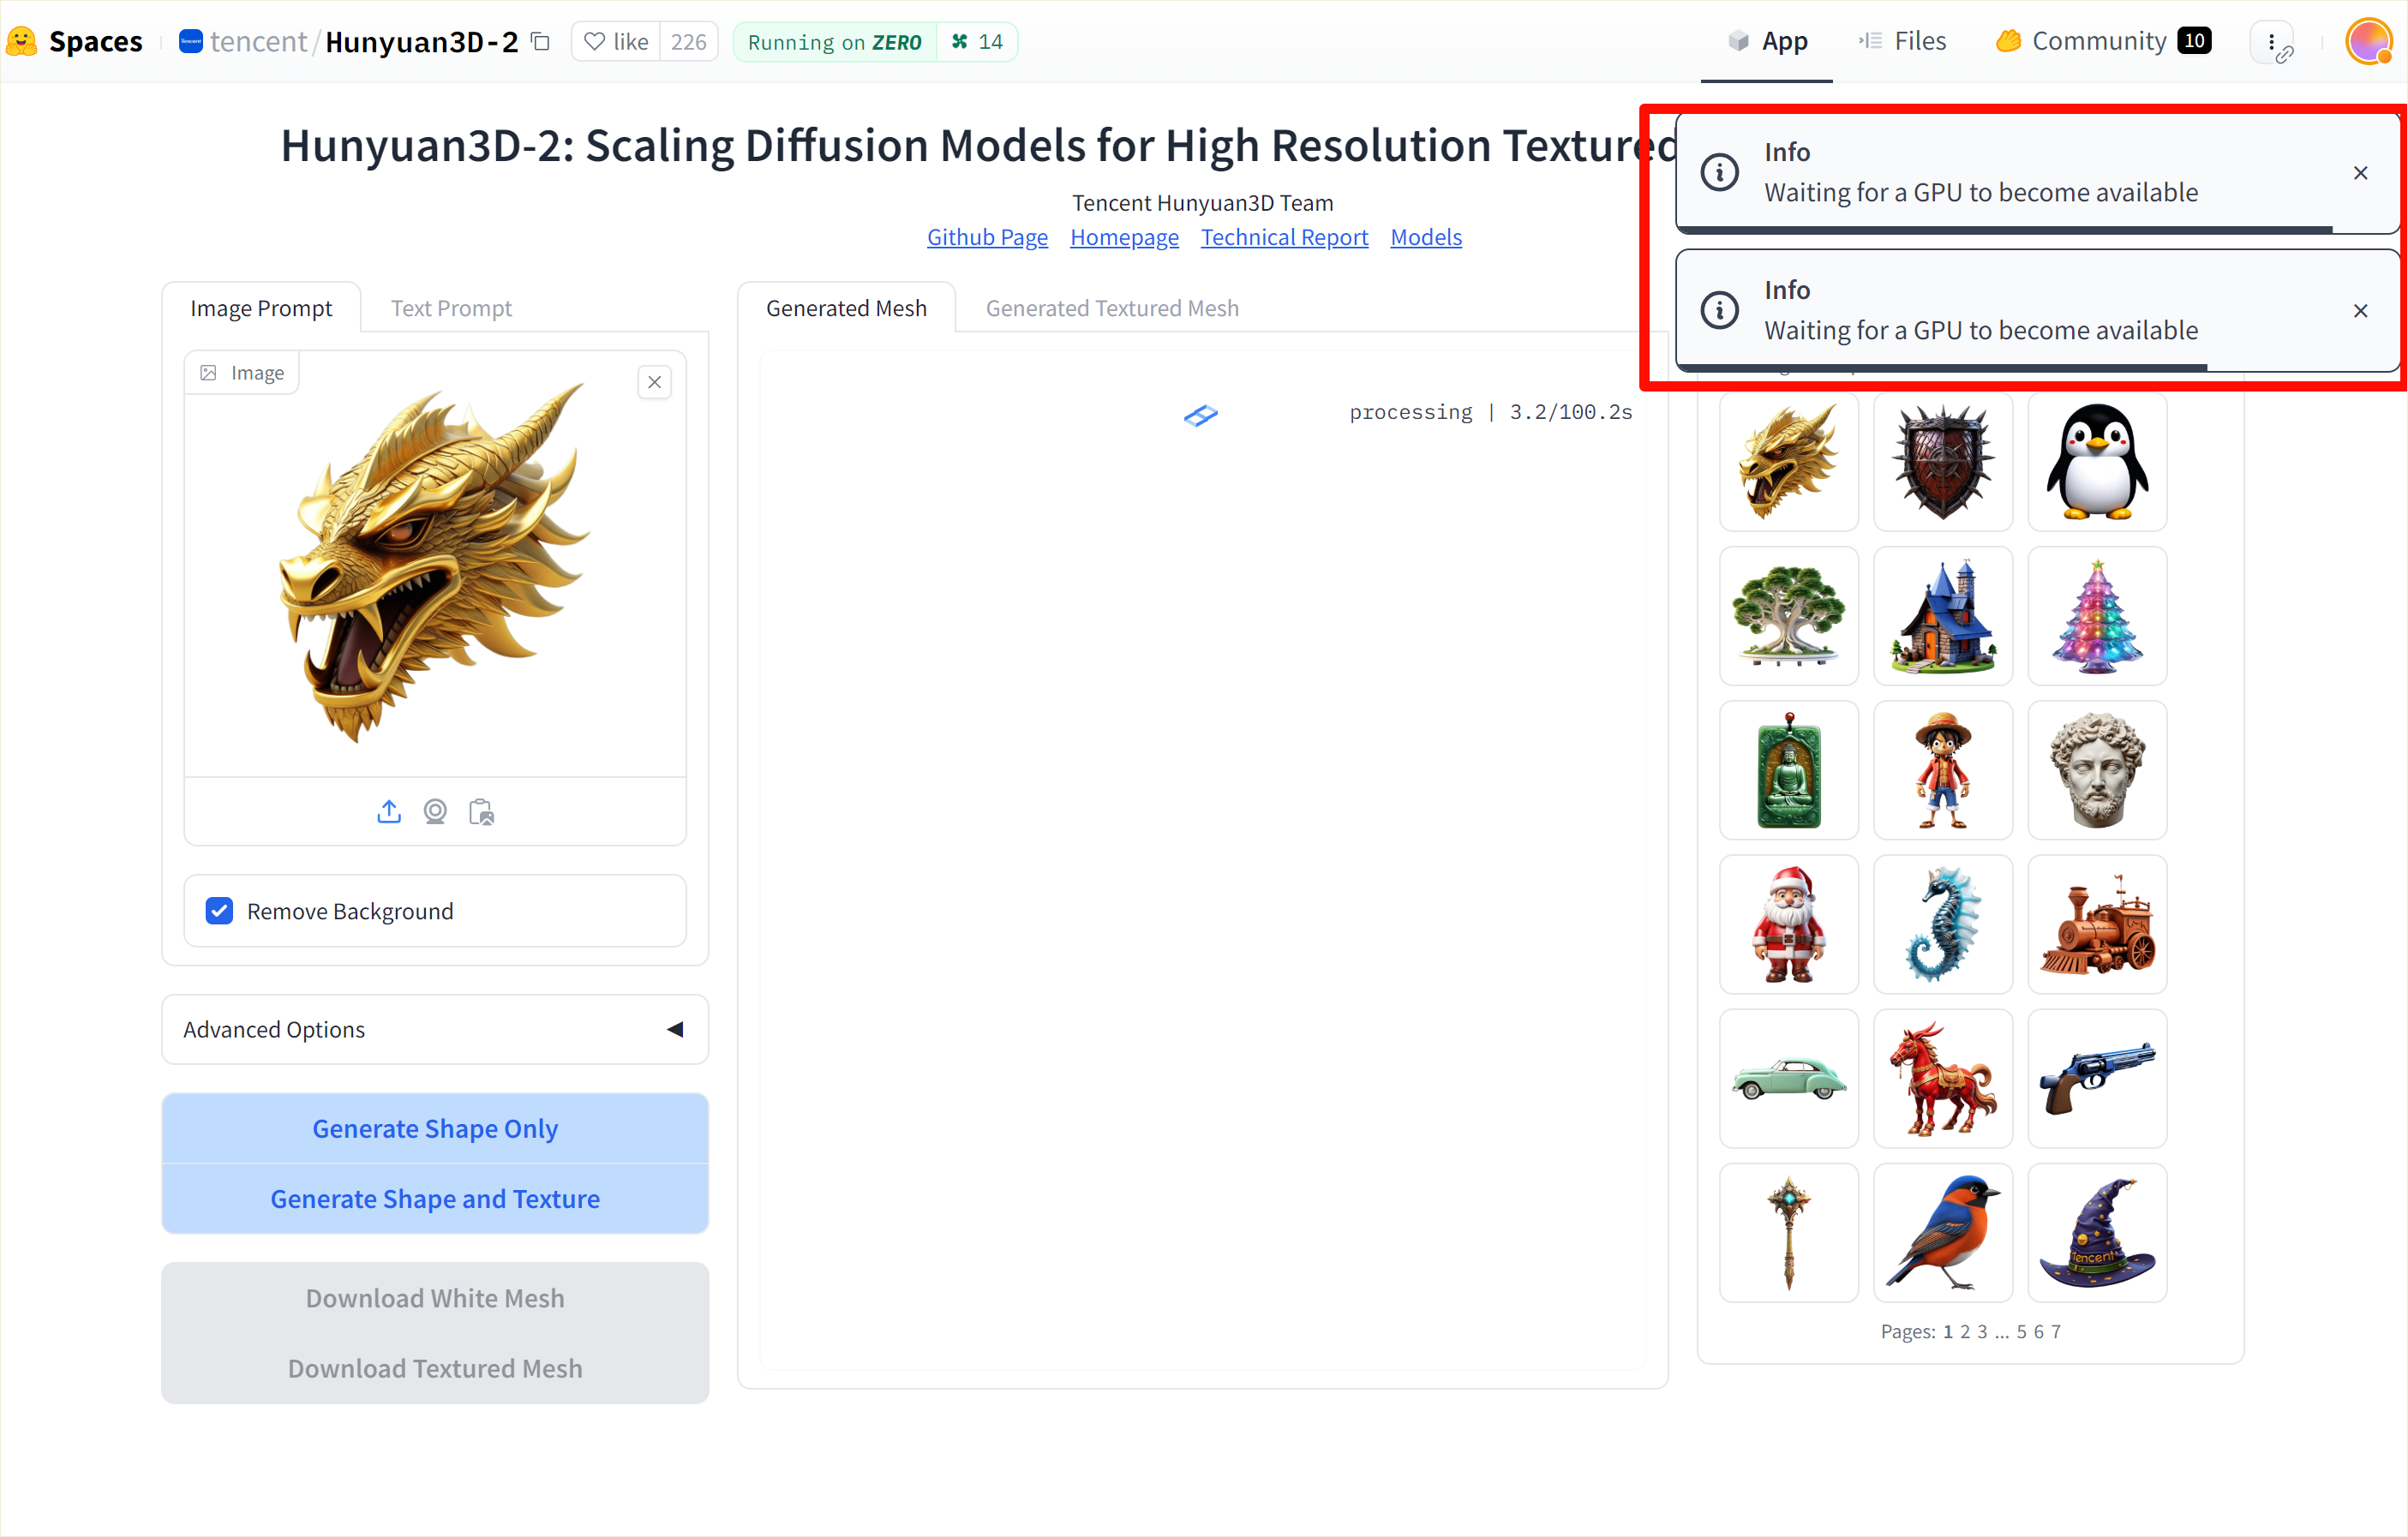This screenshot has height=1537, width=2408.
Task: Select the Santa Claus example thumbnail
Action: click(x=1788, y=924)
